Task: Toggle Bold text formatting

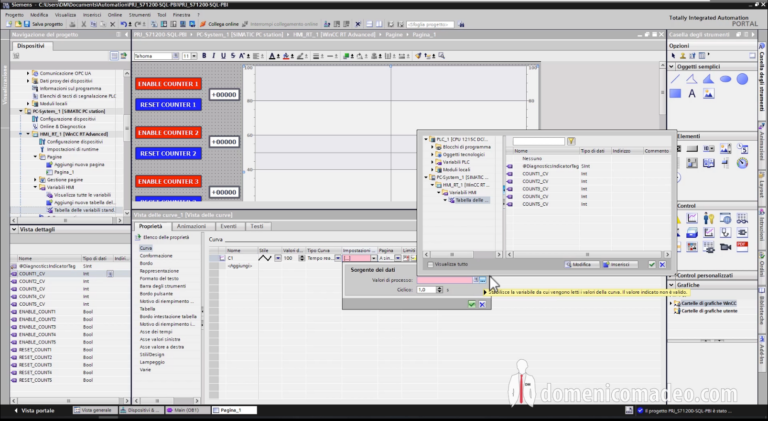Action: click(x=204, y=56)
